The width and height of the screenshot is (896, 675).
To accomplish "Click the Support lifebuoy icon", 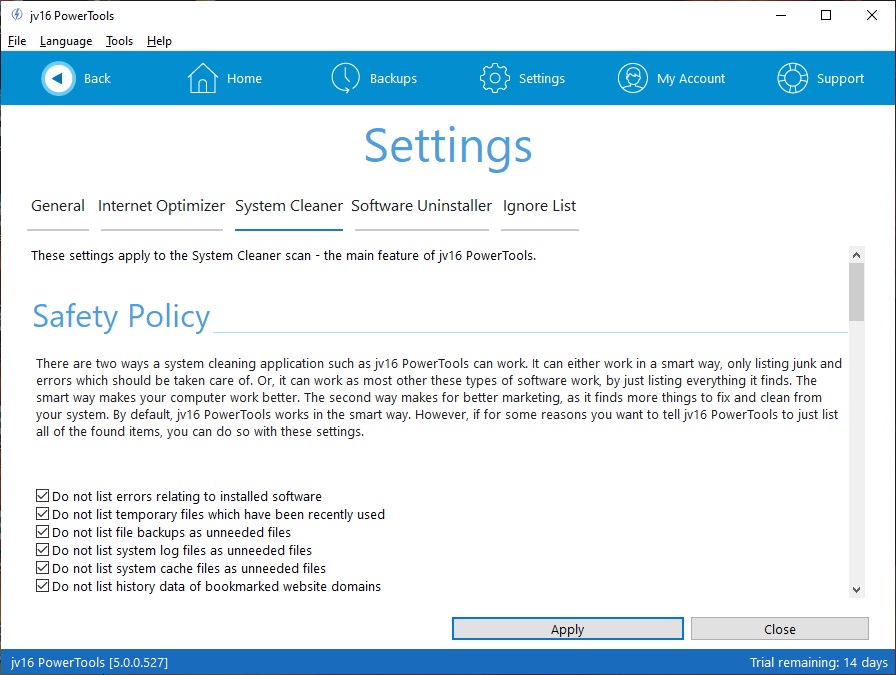I will point(792,78).
